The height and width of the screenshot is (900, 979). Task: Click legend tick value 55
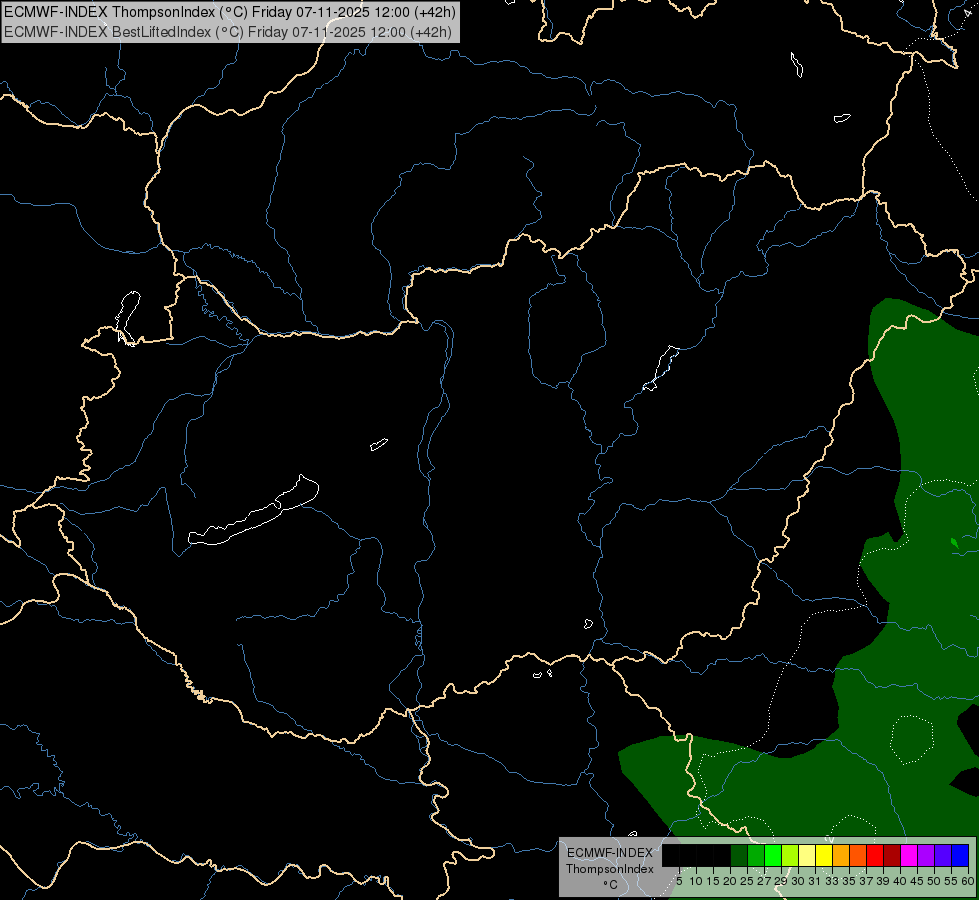[951, 881]
